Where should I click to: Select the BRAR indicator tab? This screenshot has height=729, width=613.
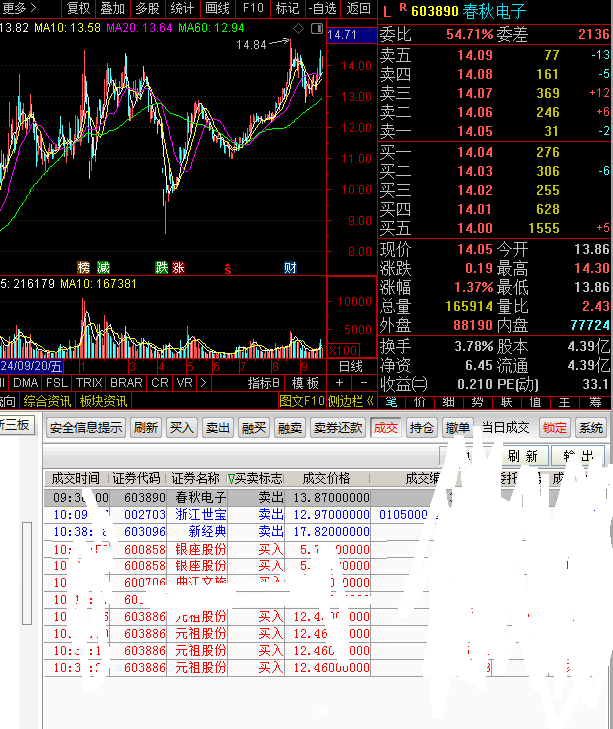point(126,383)
